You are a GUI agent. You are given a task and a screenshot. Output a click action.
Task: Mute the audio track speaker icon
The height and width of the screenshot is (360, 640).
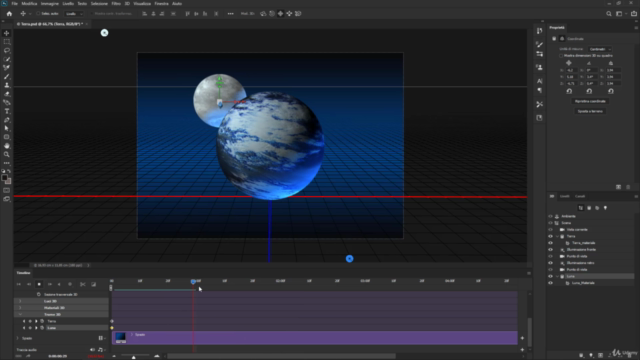click(x=92, y=350)
